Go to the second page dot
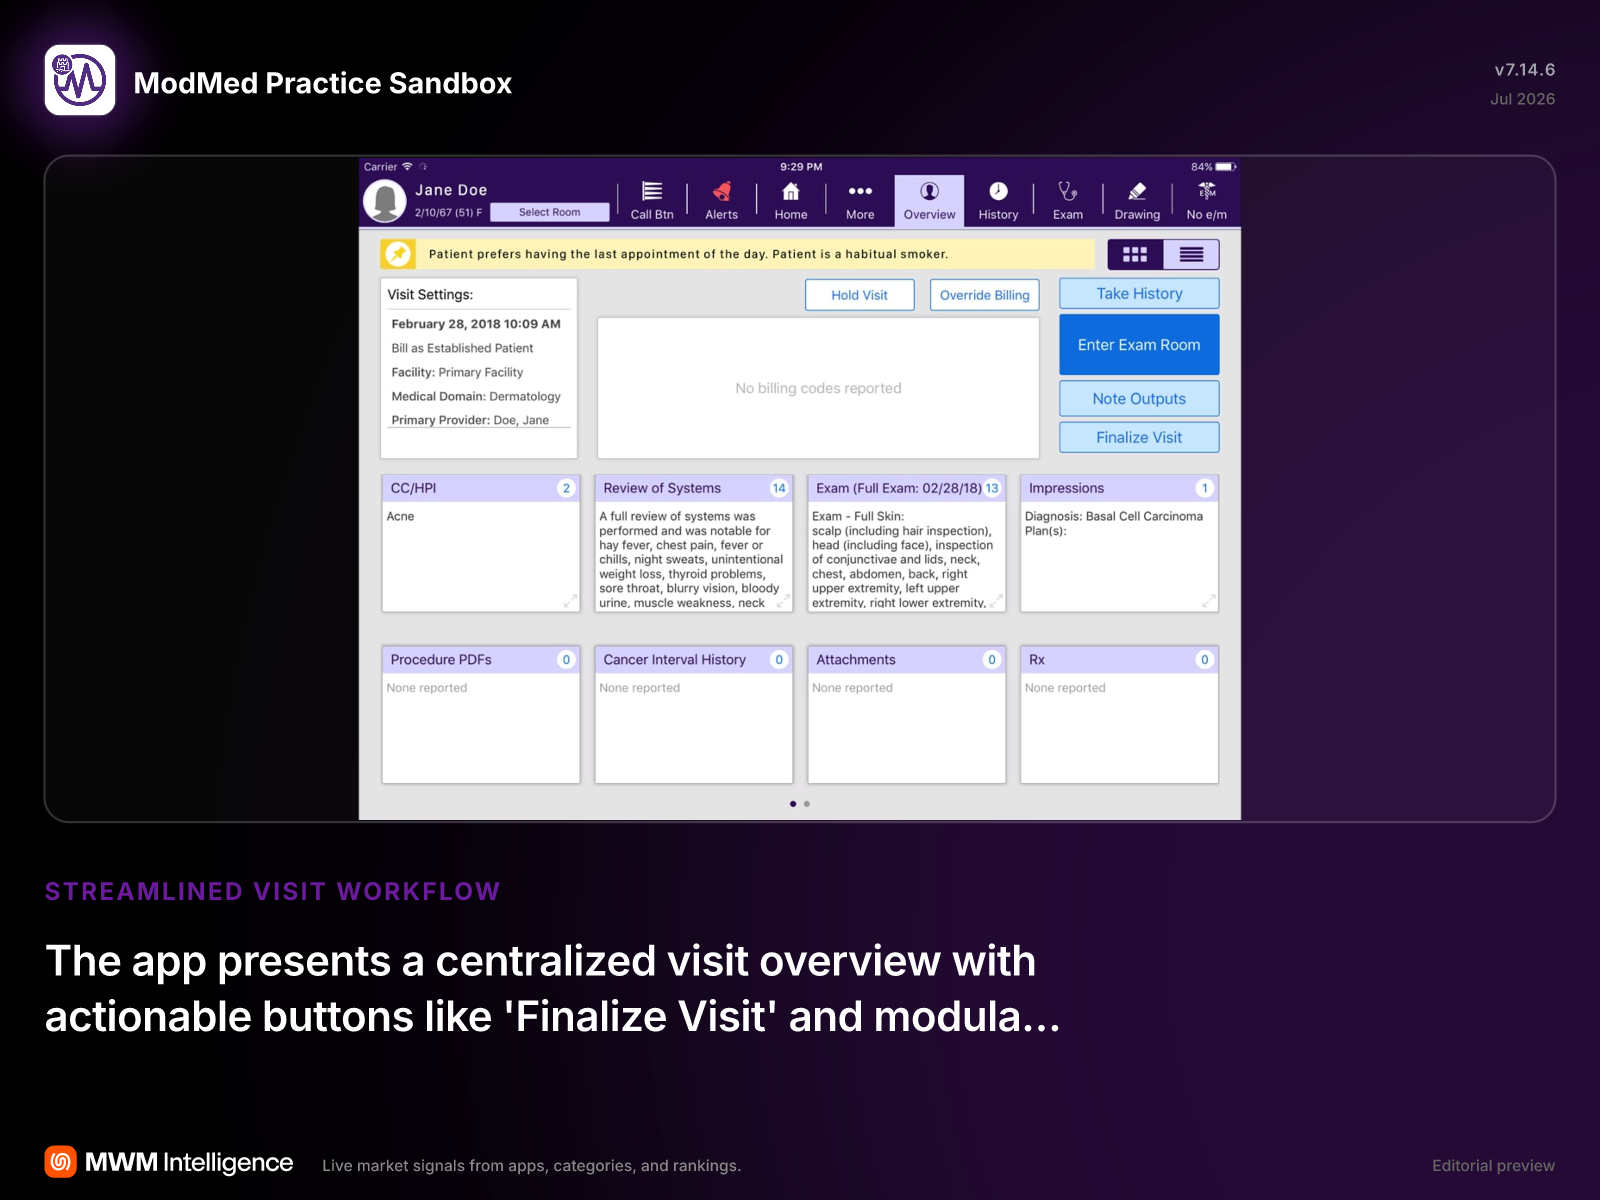The height and width of the screenshot is (1200, 1600). [x=807, y=804]
